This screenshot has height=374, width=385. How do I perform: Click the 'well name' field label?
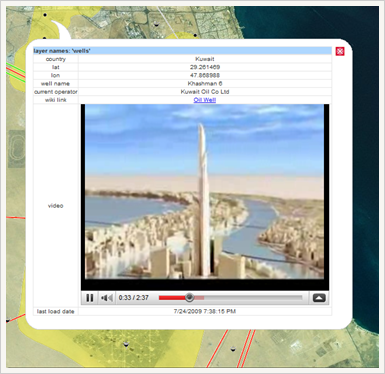pyautogui.click(x=55, y=83)
